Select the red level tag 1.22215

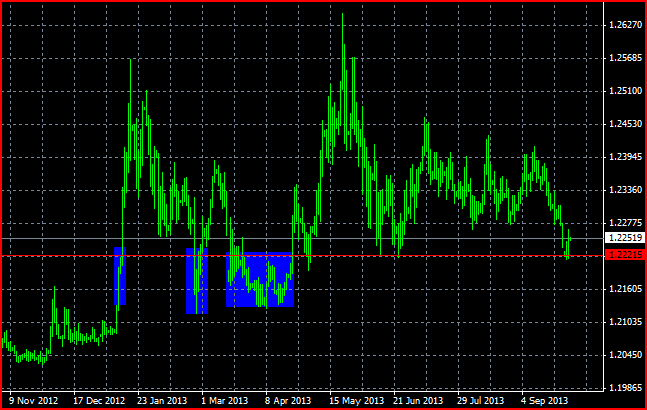coord(625,255)
